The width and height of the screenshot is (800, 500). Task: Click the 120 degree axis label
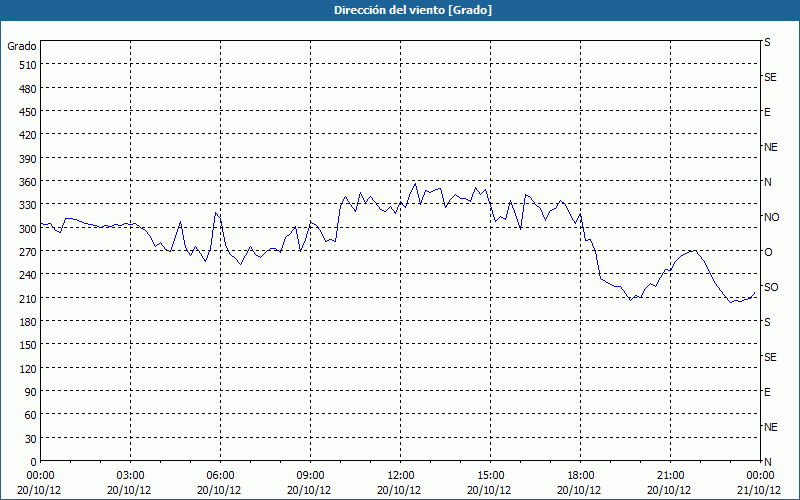point(28,368)
